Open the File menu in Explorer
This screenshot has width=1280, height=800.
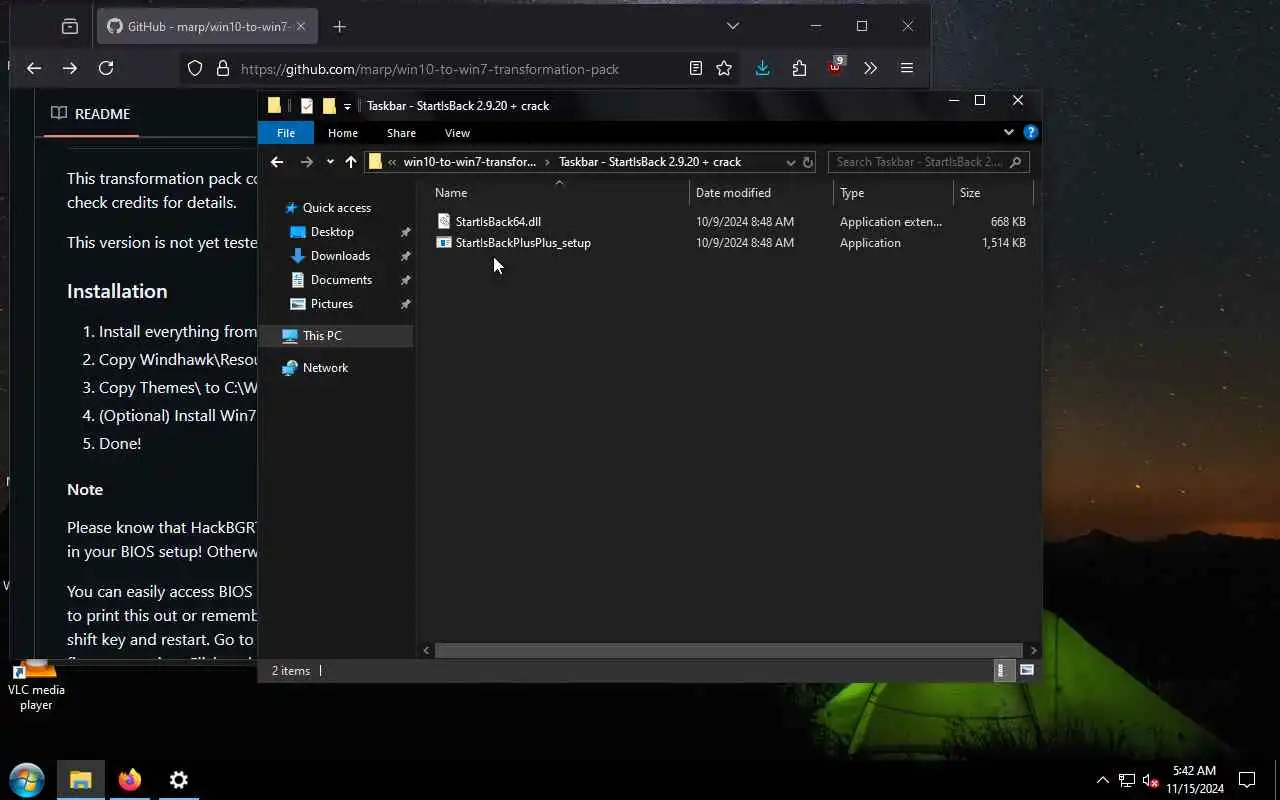[286, 133]
